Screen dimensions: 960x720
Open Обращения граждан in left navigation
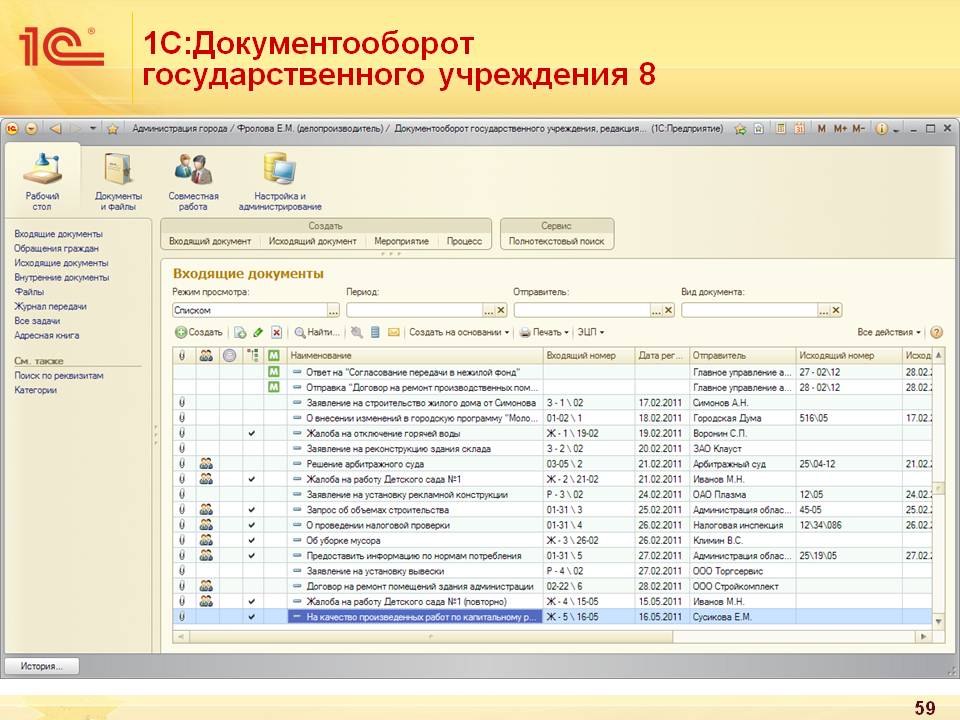[x=56, y=249]
